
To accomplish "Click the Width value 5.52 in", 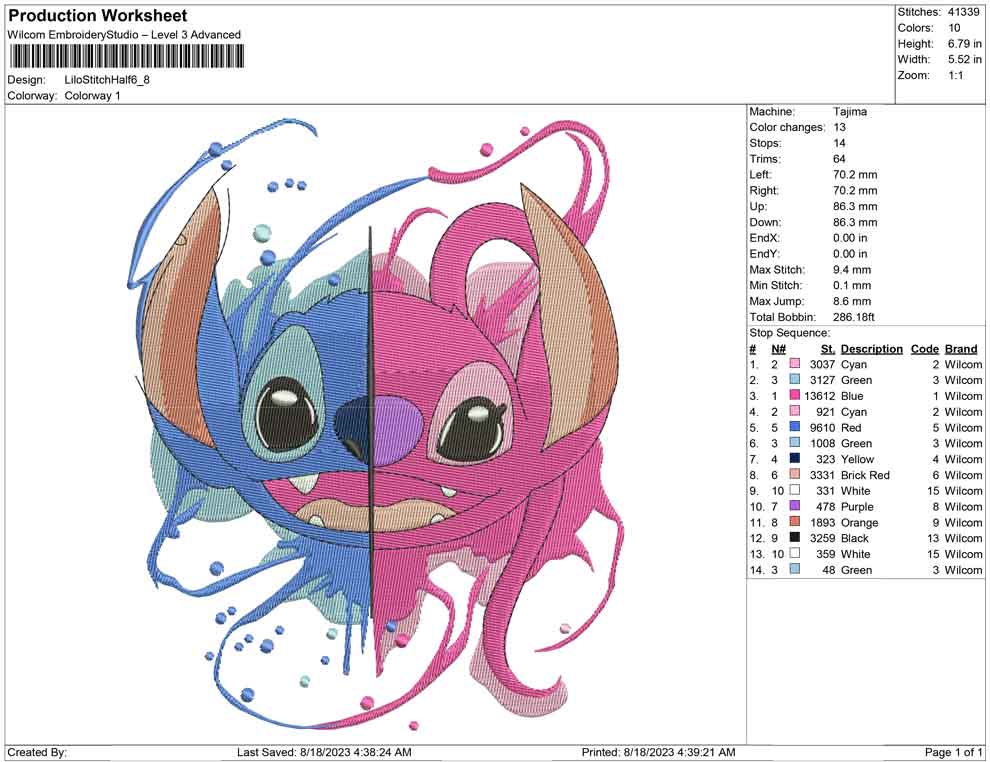I will [x=964, y=59].
